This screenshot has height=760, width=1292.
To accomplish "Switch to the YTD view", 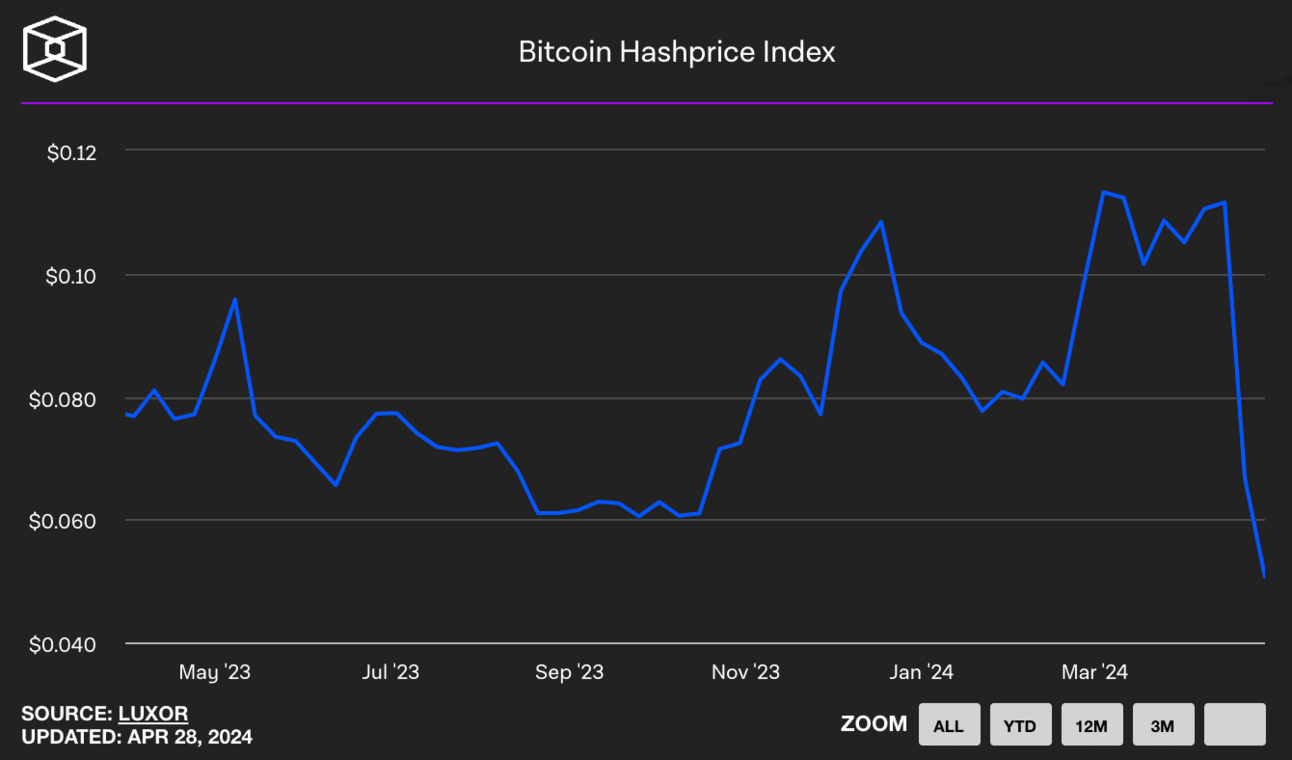I will [1020, 724].
